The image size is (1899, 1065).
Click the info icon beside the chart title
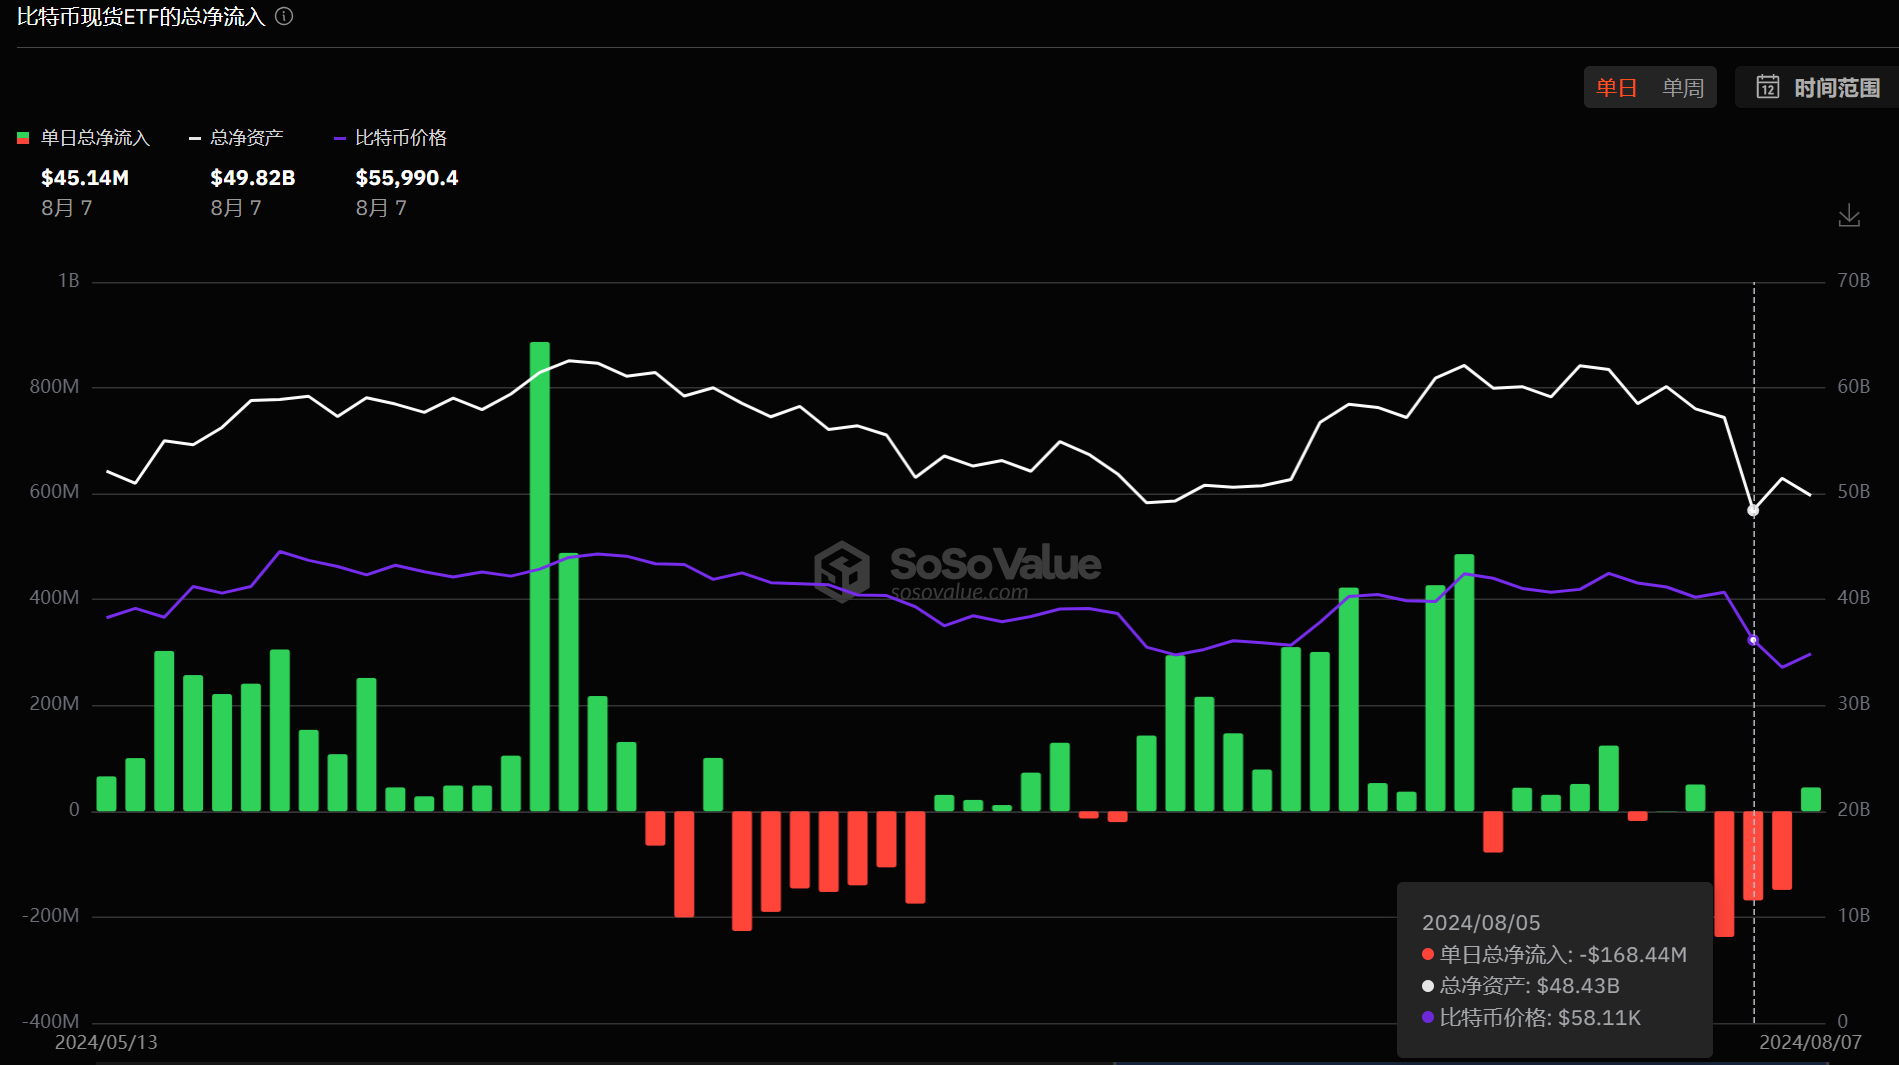point(284,16)
